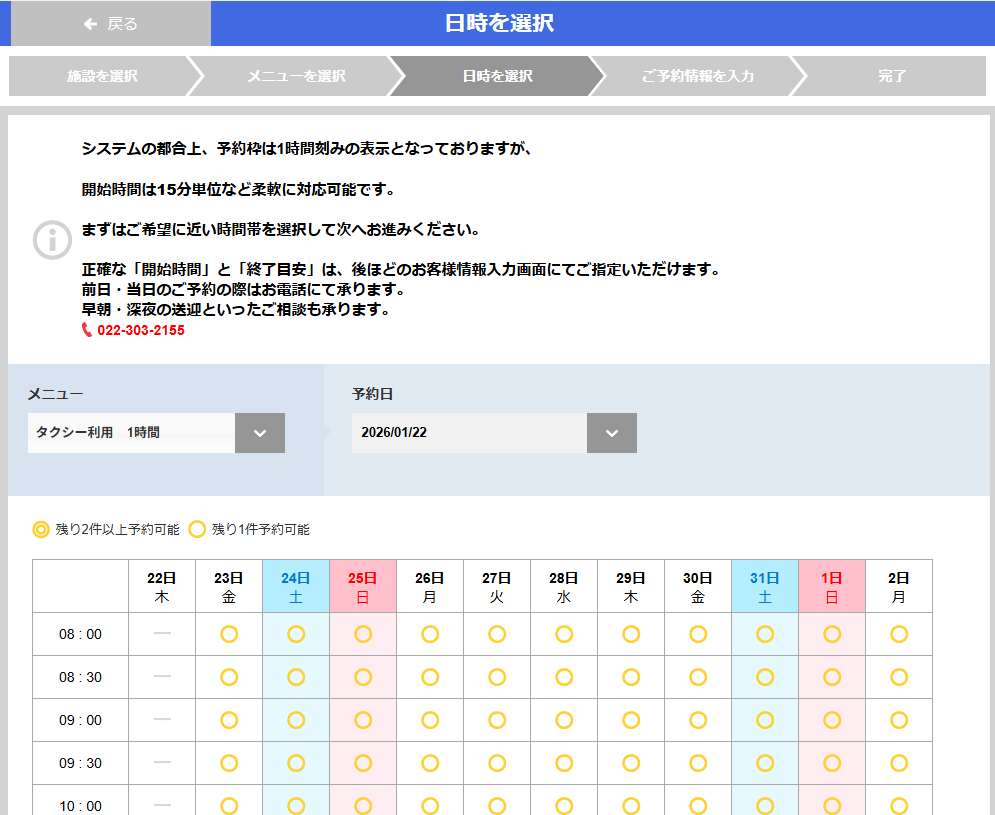Click the info icon next to the notice text
Image resolution: width=995 pixels, height=815 pixels.
[x=52, y=240]
